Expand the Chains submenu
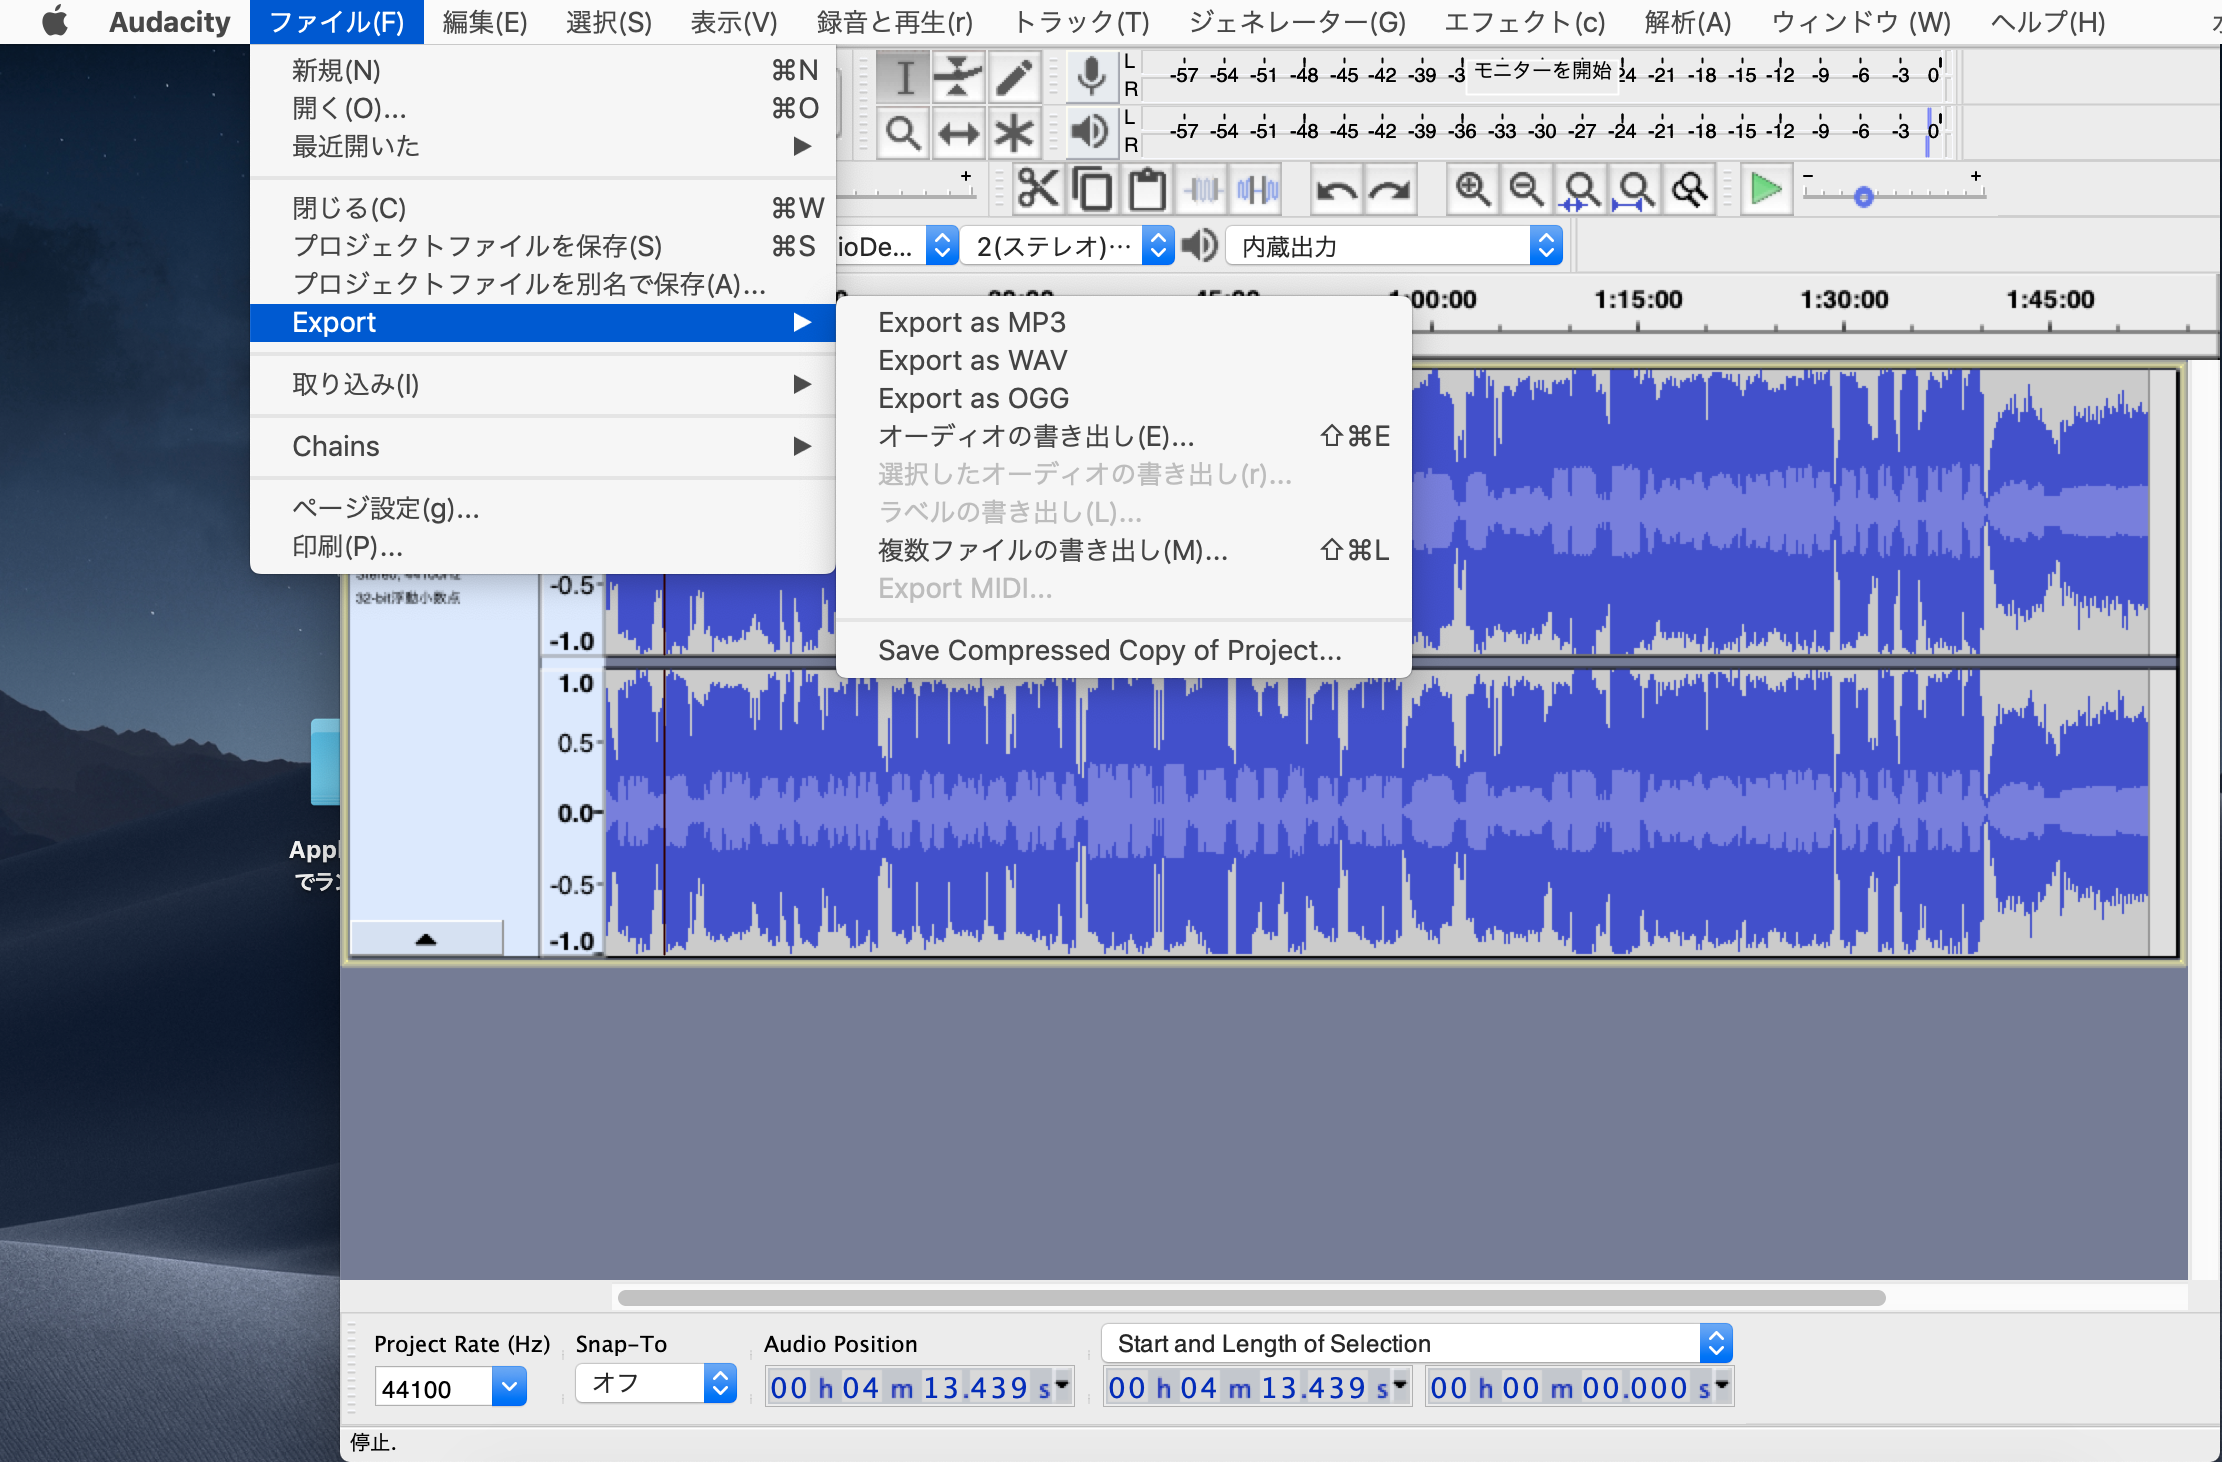 pyautogui.click(x=543, y=446)
